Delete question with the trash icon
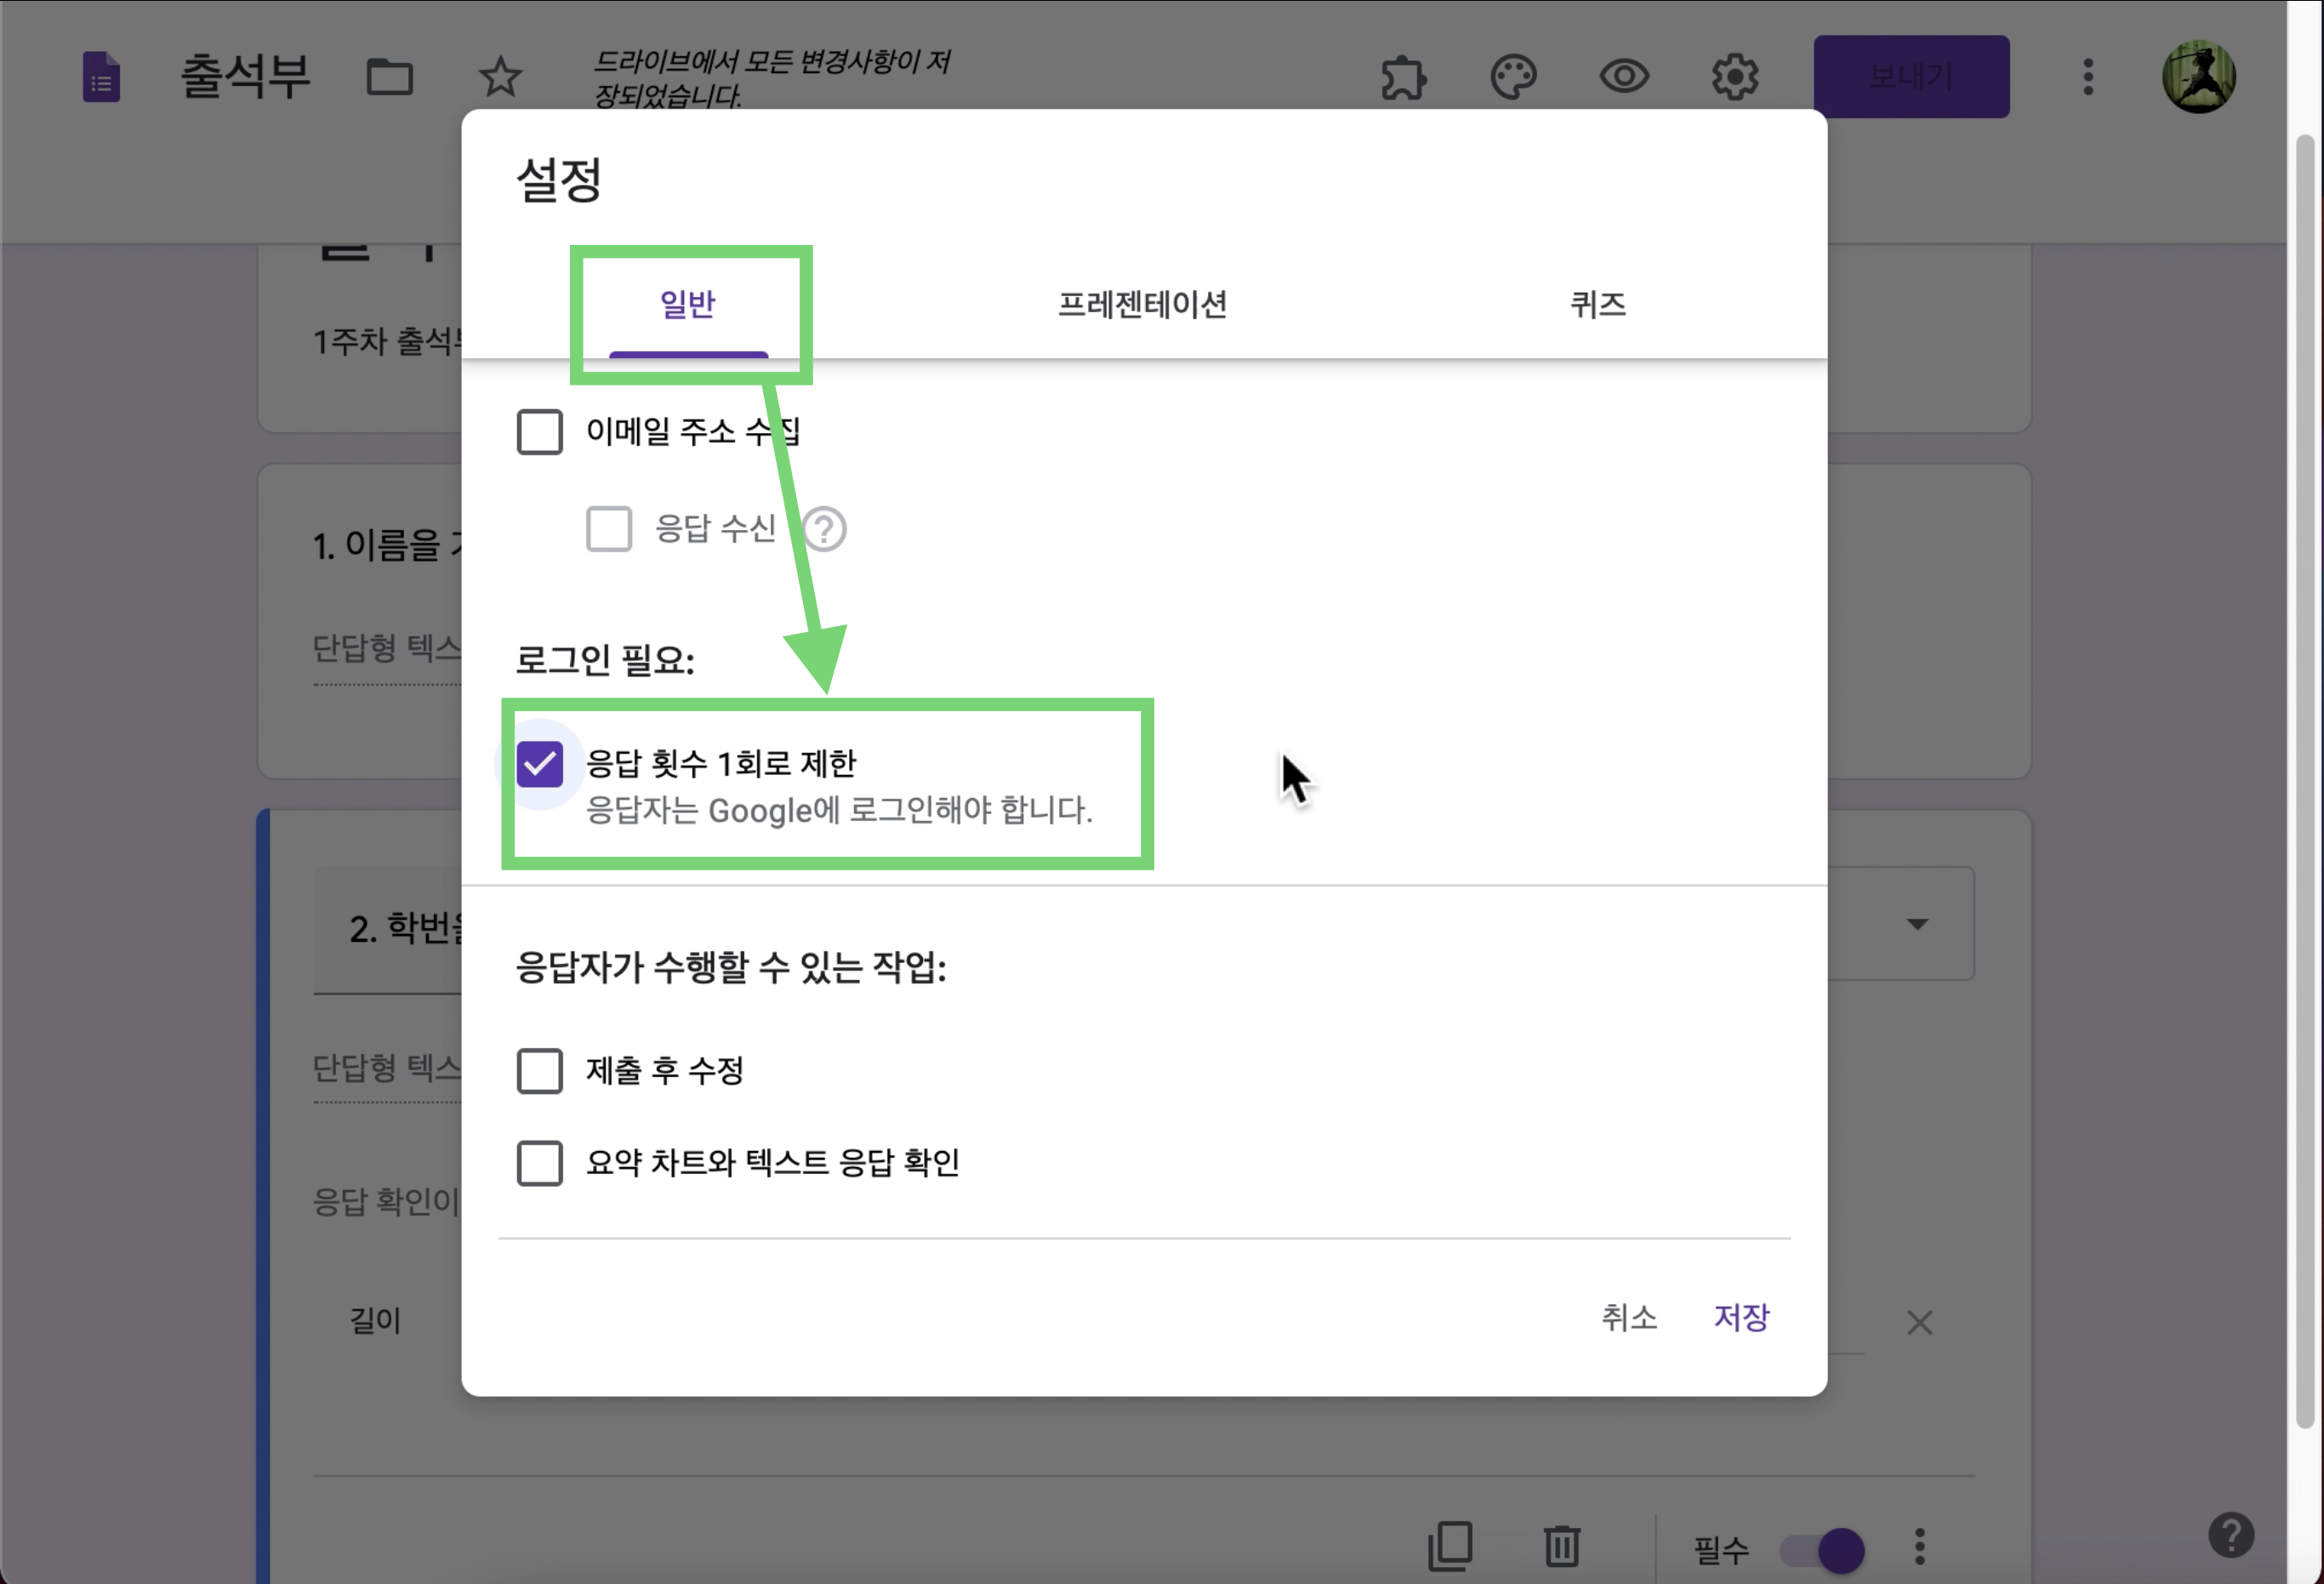Screen dimensions: 2324x1584 tap(1561, 1546)
